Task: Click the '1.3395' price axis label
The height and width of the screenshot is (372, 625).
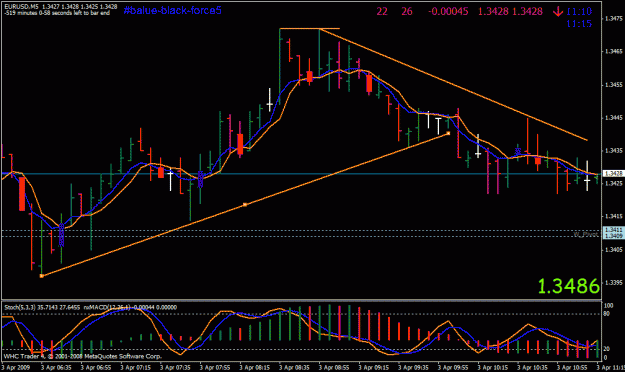Action: 614,283
